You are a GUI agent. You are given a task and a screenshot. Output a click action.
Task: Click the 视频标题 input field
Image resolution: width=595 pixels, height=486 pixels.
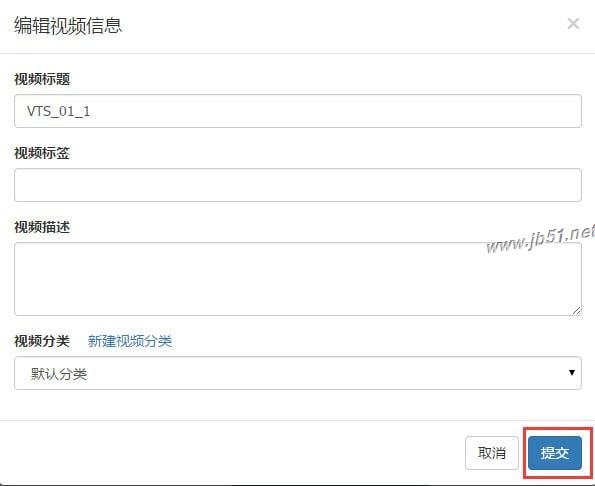[x=298, y=111]
